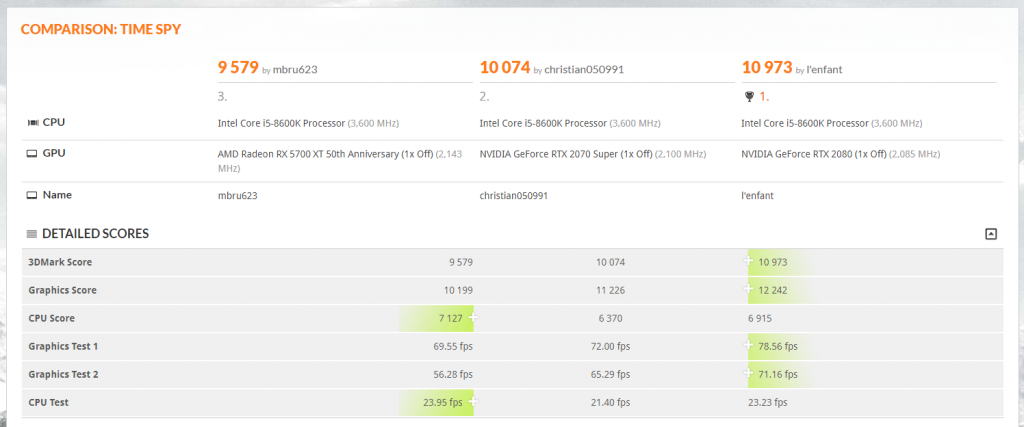The height and width of the screenshot is (427, 1024).
Task: Open mbru623 user profile beside score
Action: tap(295, 69)
